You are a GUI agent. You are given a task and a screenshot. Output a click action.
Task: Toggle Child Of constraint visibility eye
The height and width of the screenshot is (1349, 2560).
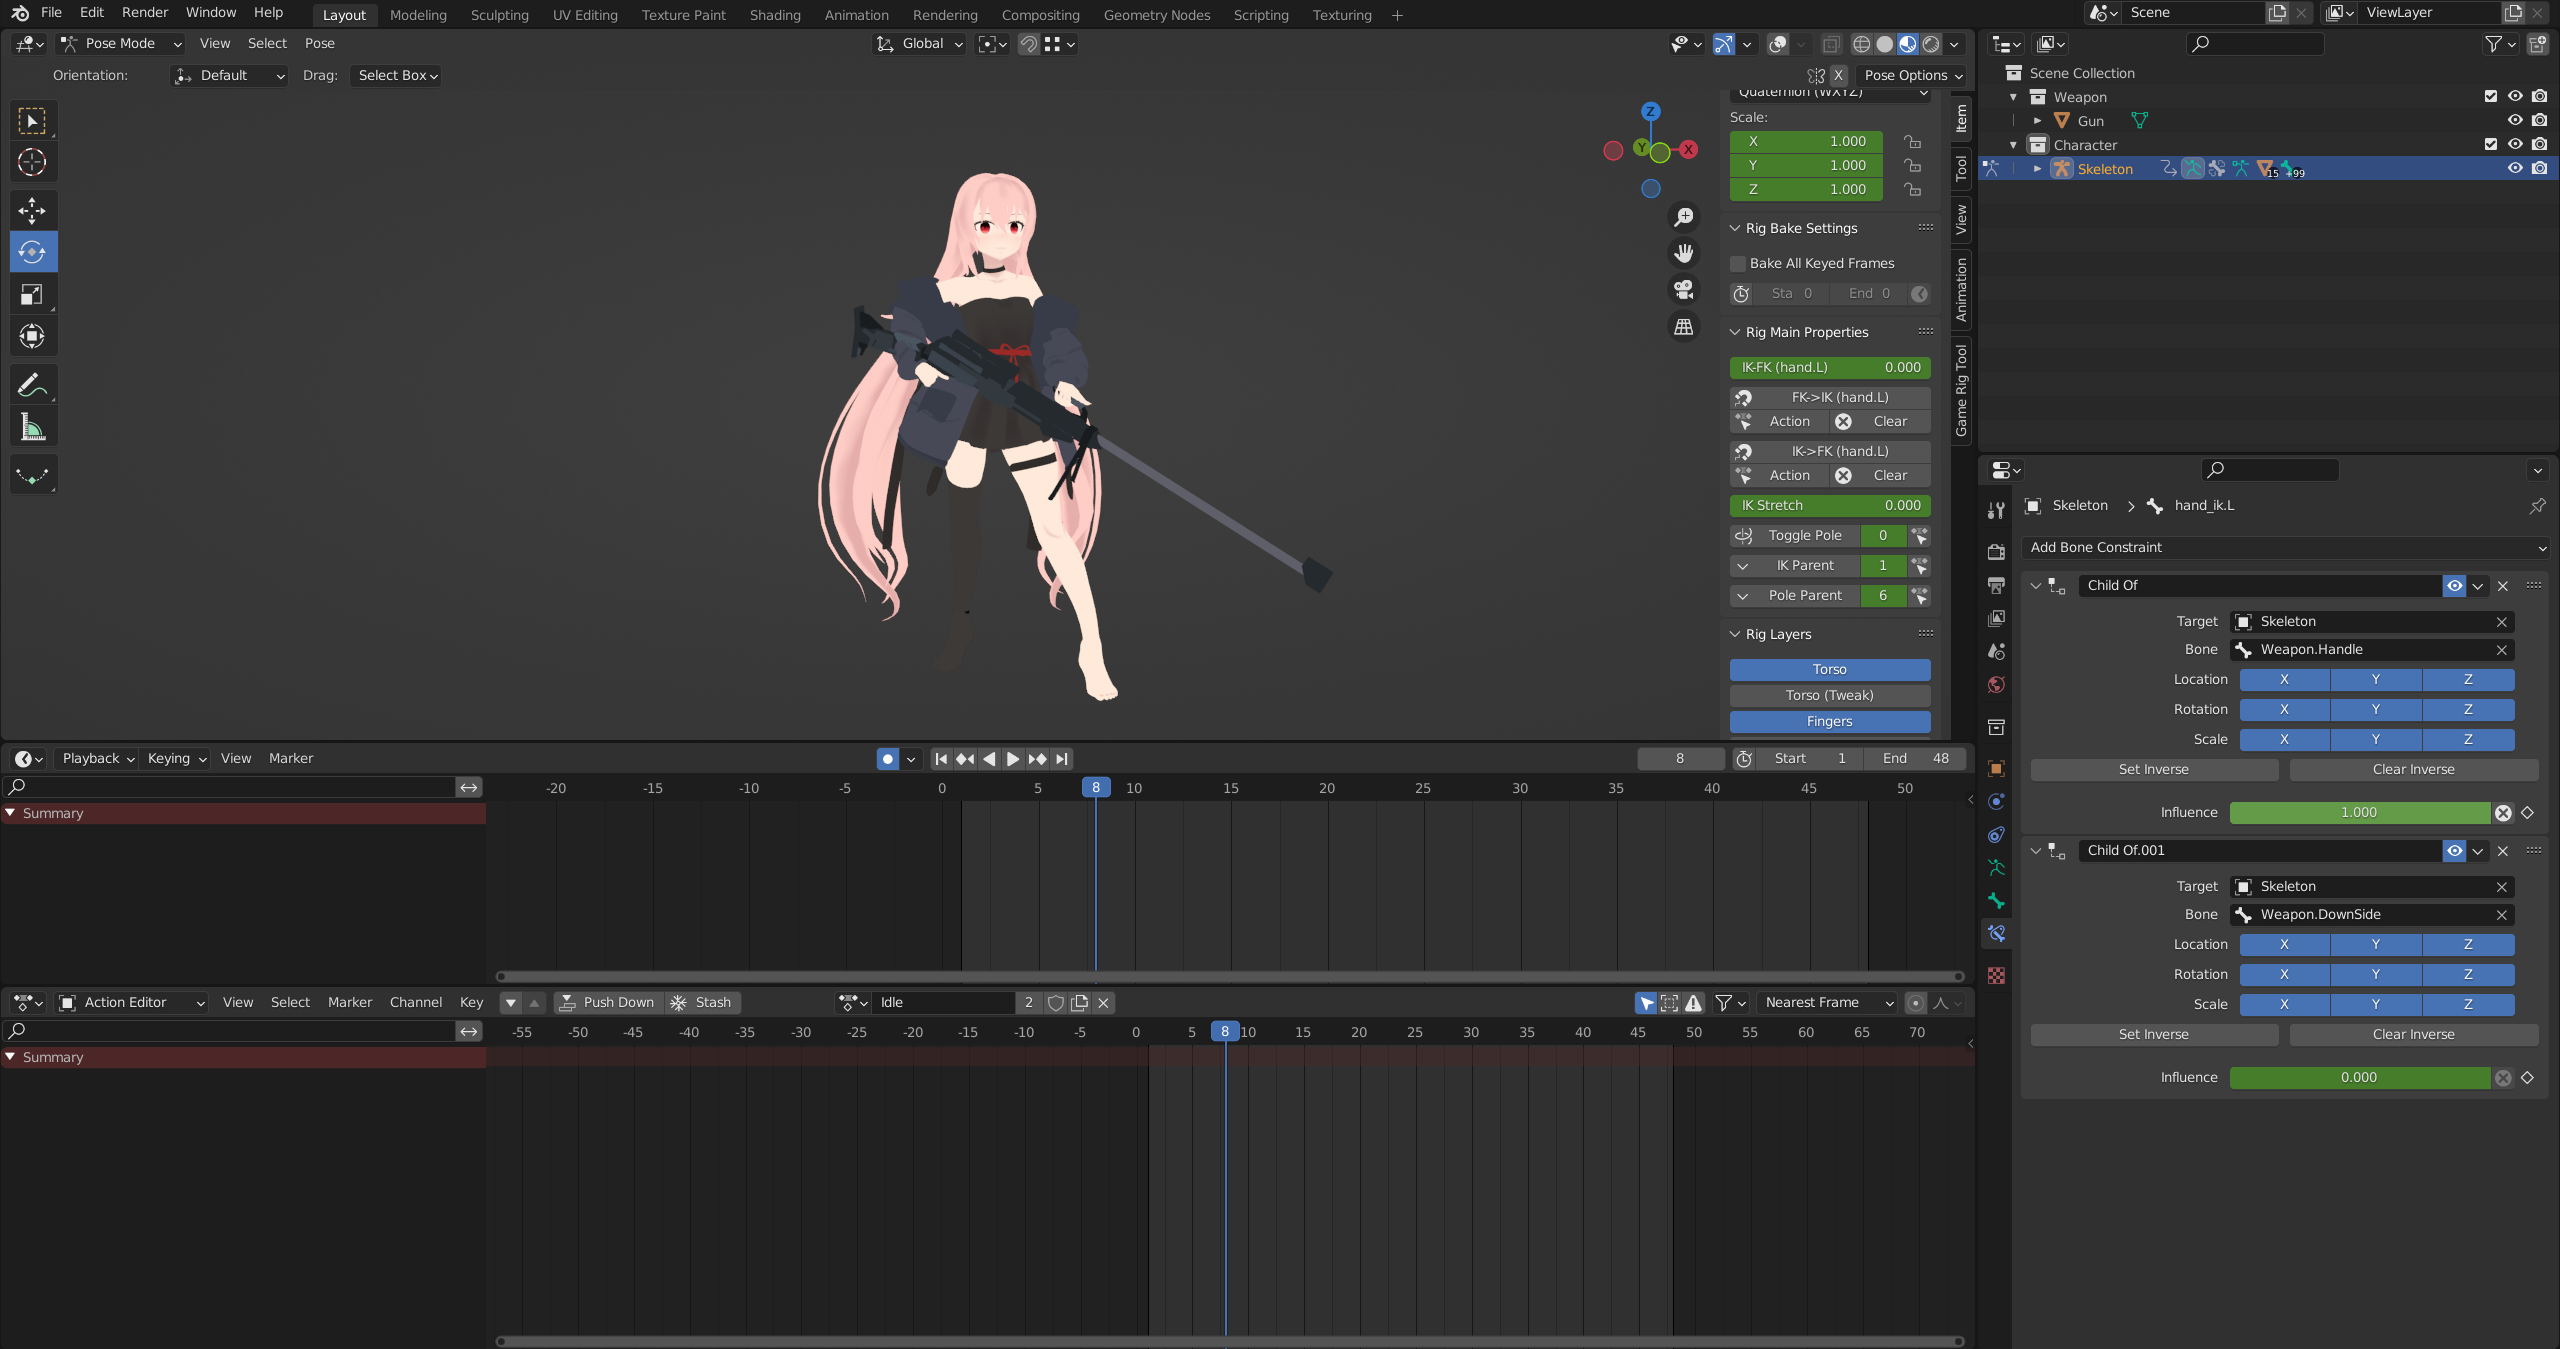click(x=2454, y=586)
